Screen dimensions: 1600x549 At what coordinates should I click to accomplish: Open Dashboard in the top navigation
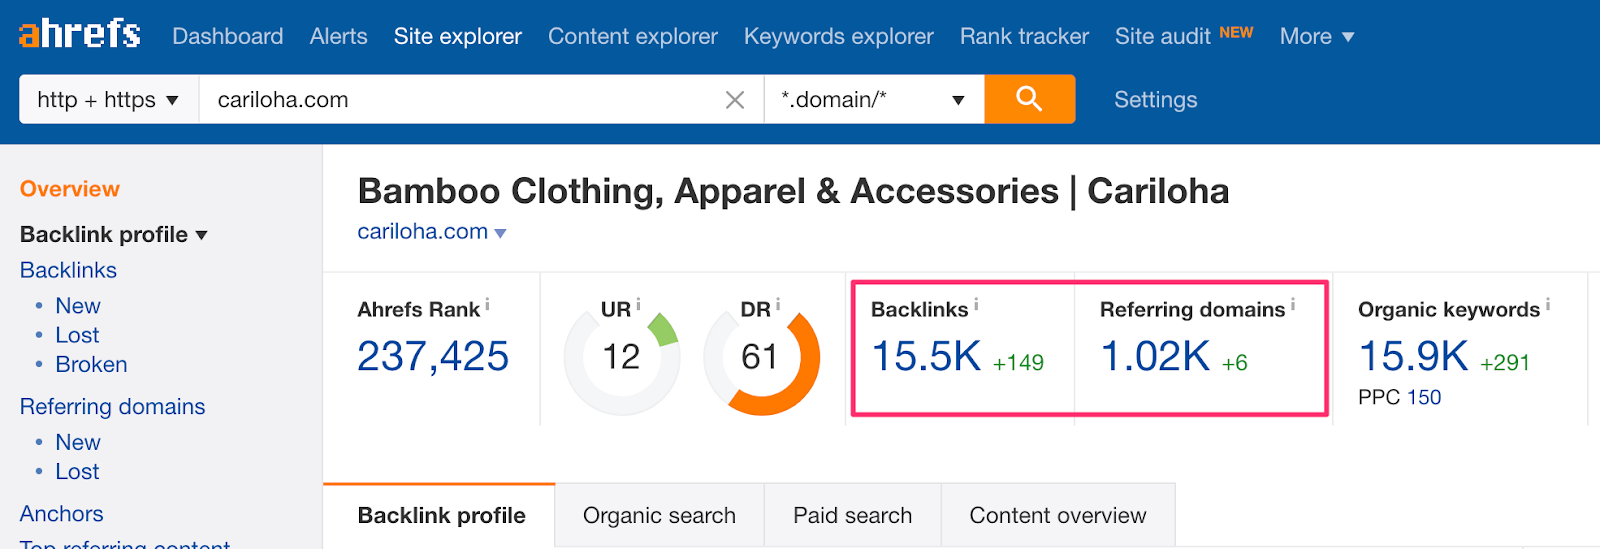tap(228, 36)
